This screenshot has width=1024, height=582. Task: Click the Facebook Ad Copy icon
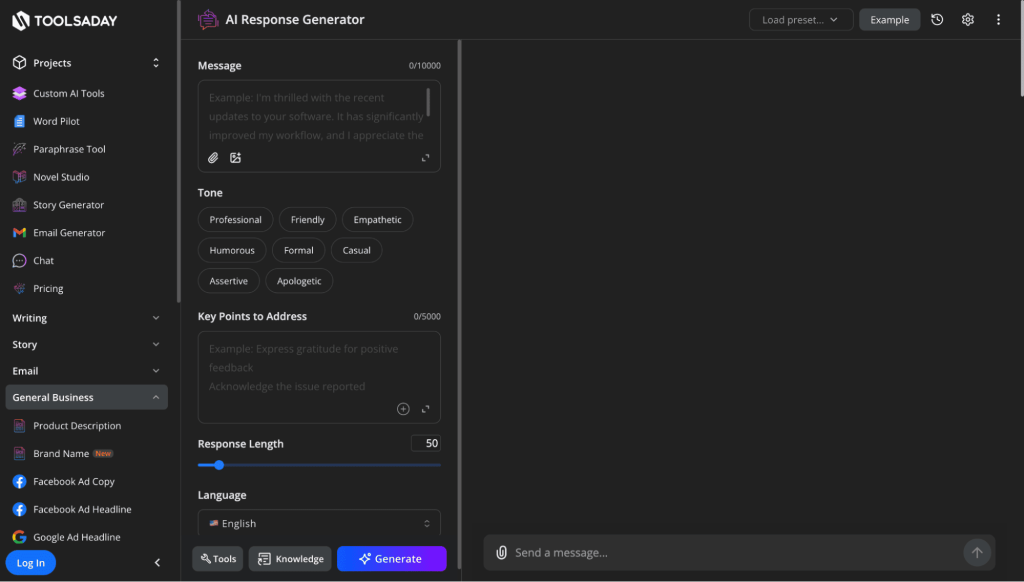click(x=20, y=481)
